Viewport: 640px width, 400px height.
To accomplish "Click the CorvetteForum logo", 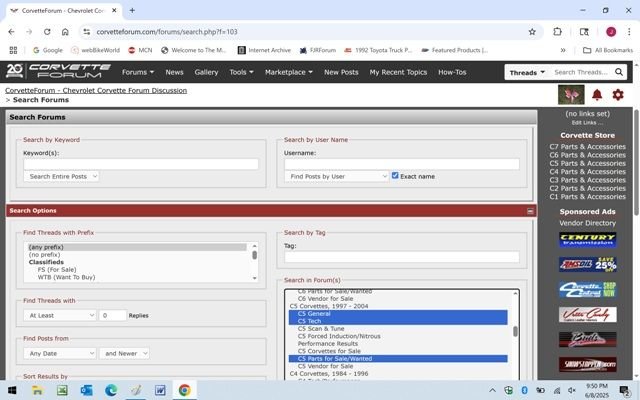I will click(56, 72).
